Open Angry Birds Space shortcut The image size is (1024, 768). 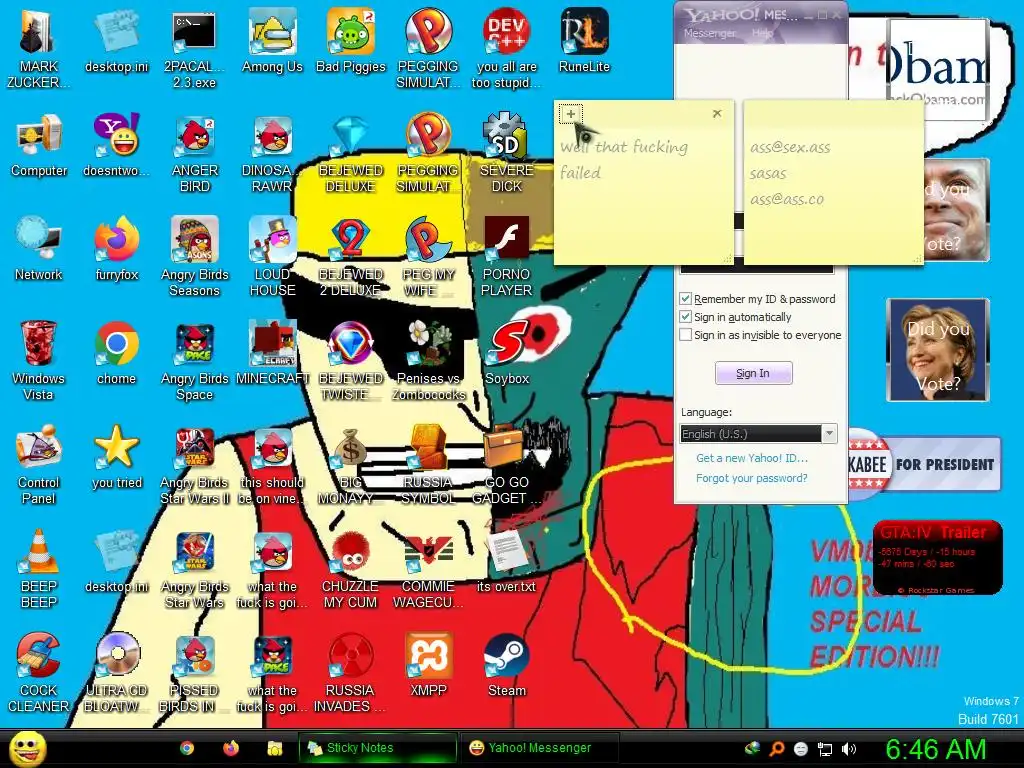tap(195, 361)
